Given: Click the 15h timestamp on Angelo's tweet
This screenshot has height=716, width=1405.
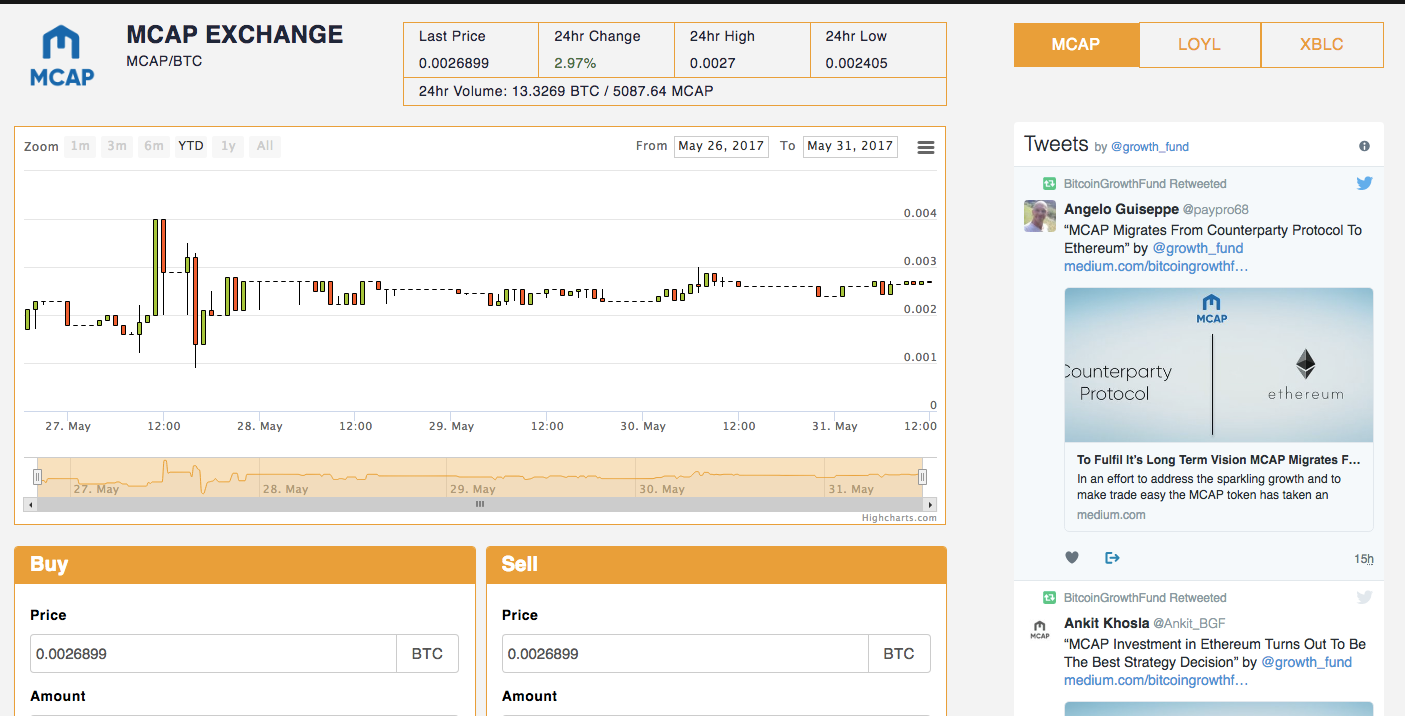Looking at the screenshot, I should point(1363,559).
